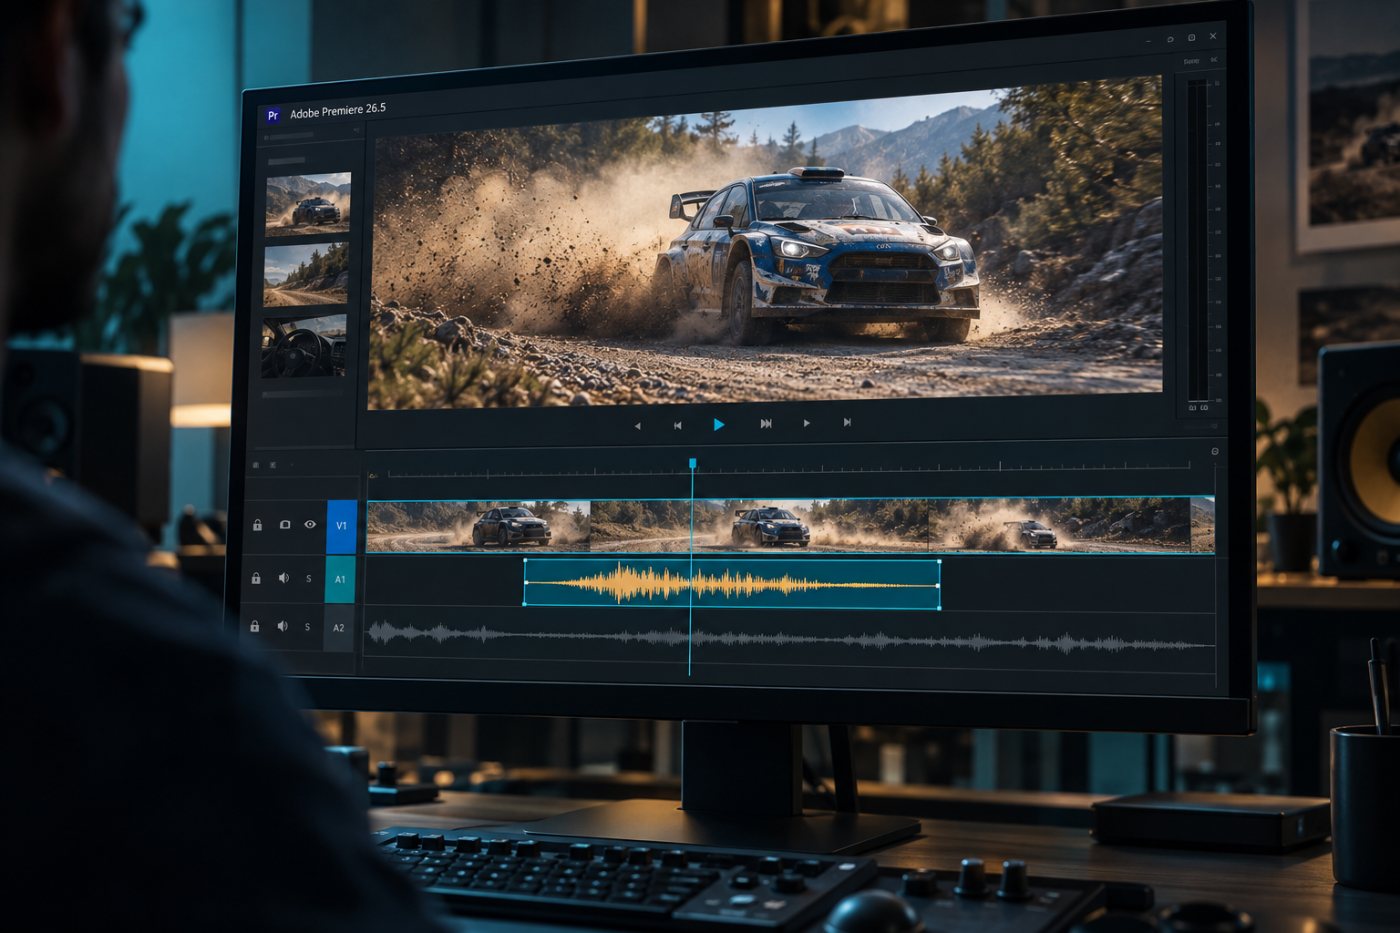The image size is (1400, 933).
Task: Click the first small timeline tool icon
Action: pyautogui.click(x=256, y=465)
